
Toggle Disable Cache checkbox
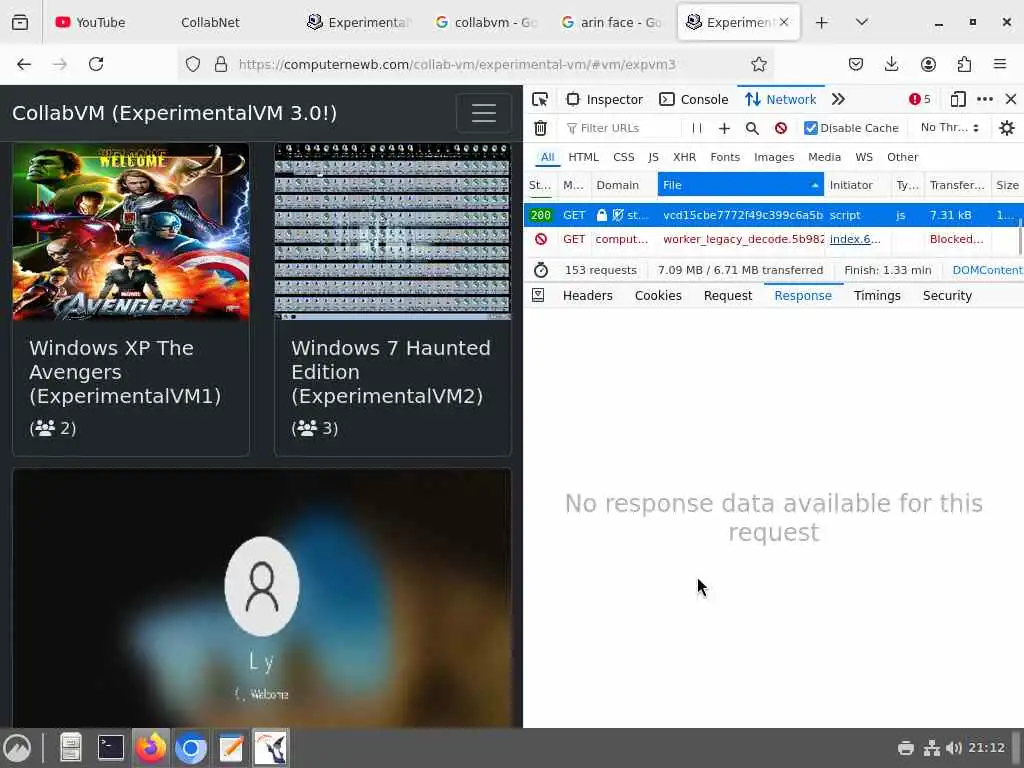(810, 128)
